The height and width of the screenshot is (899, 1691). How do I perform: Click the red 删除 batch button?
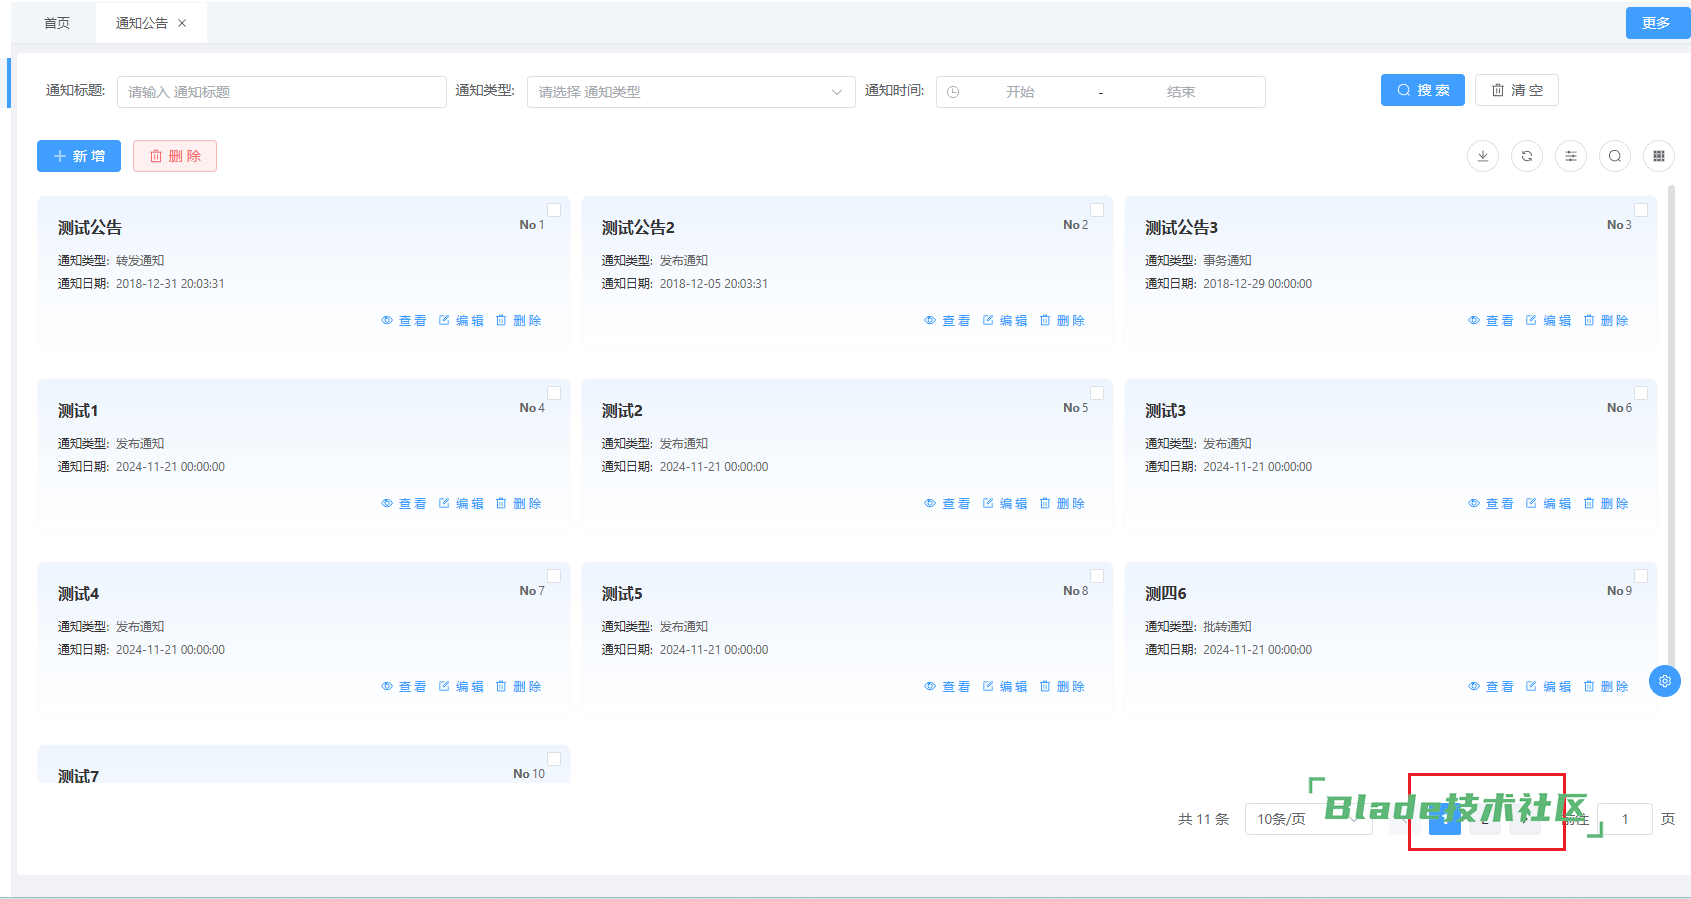pos(175,156)
